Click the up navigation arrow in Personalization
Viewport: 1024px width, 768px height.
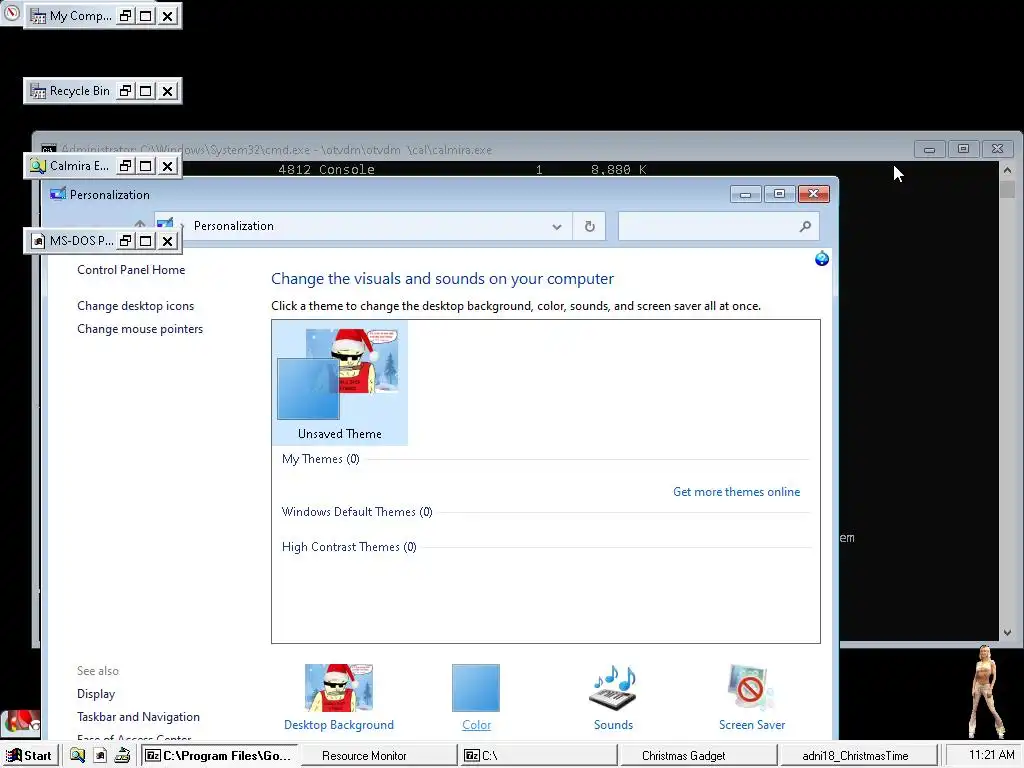click(x=140, y=223)
